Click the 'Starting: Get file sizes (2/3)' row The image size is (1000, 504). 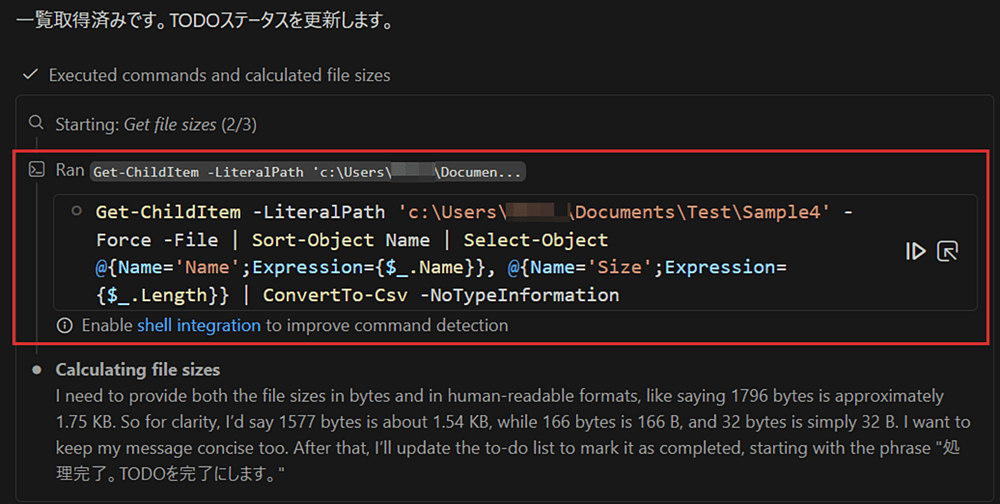click(x=156, y=124)
